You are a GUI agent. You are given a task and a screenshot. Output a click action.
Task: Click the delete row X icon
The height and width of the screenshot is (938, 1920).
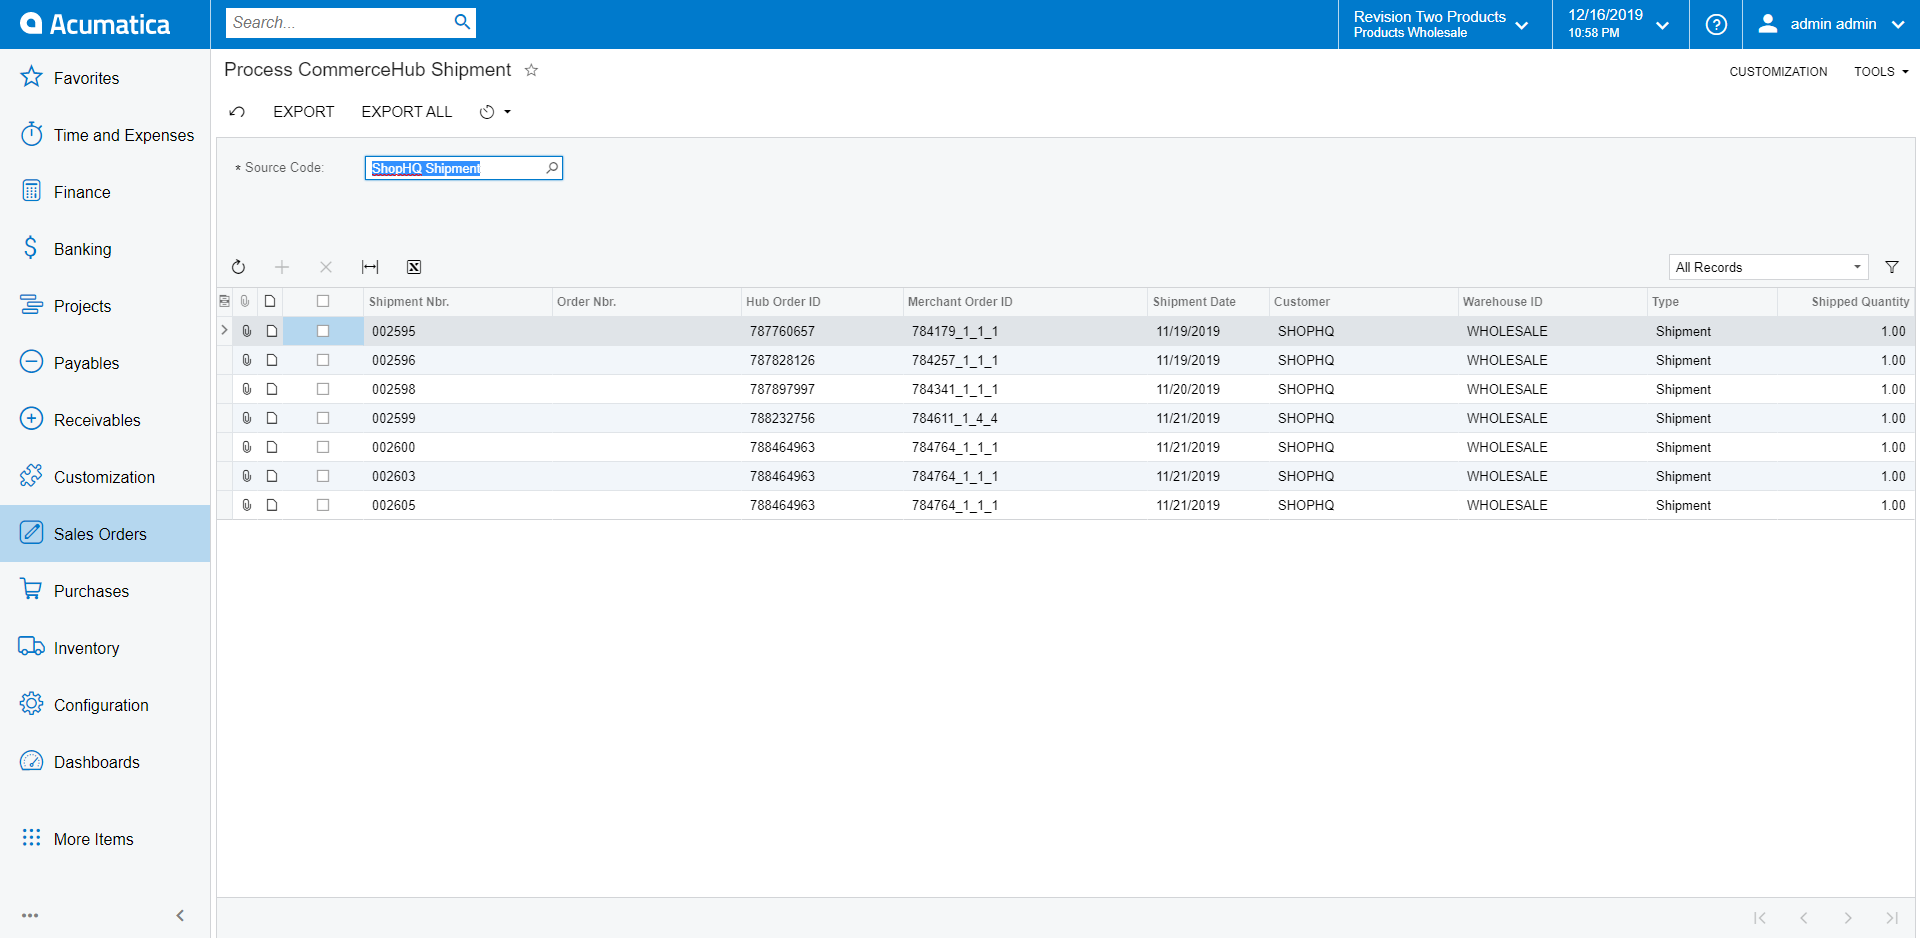326,267
